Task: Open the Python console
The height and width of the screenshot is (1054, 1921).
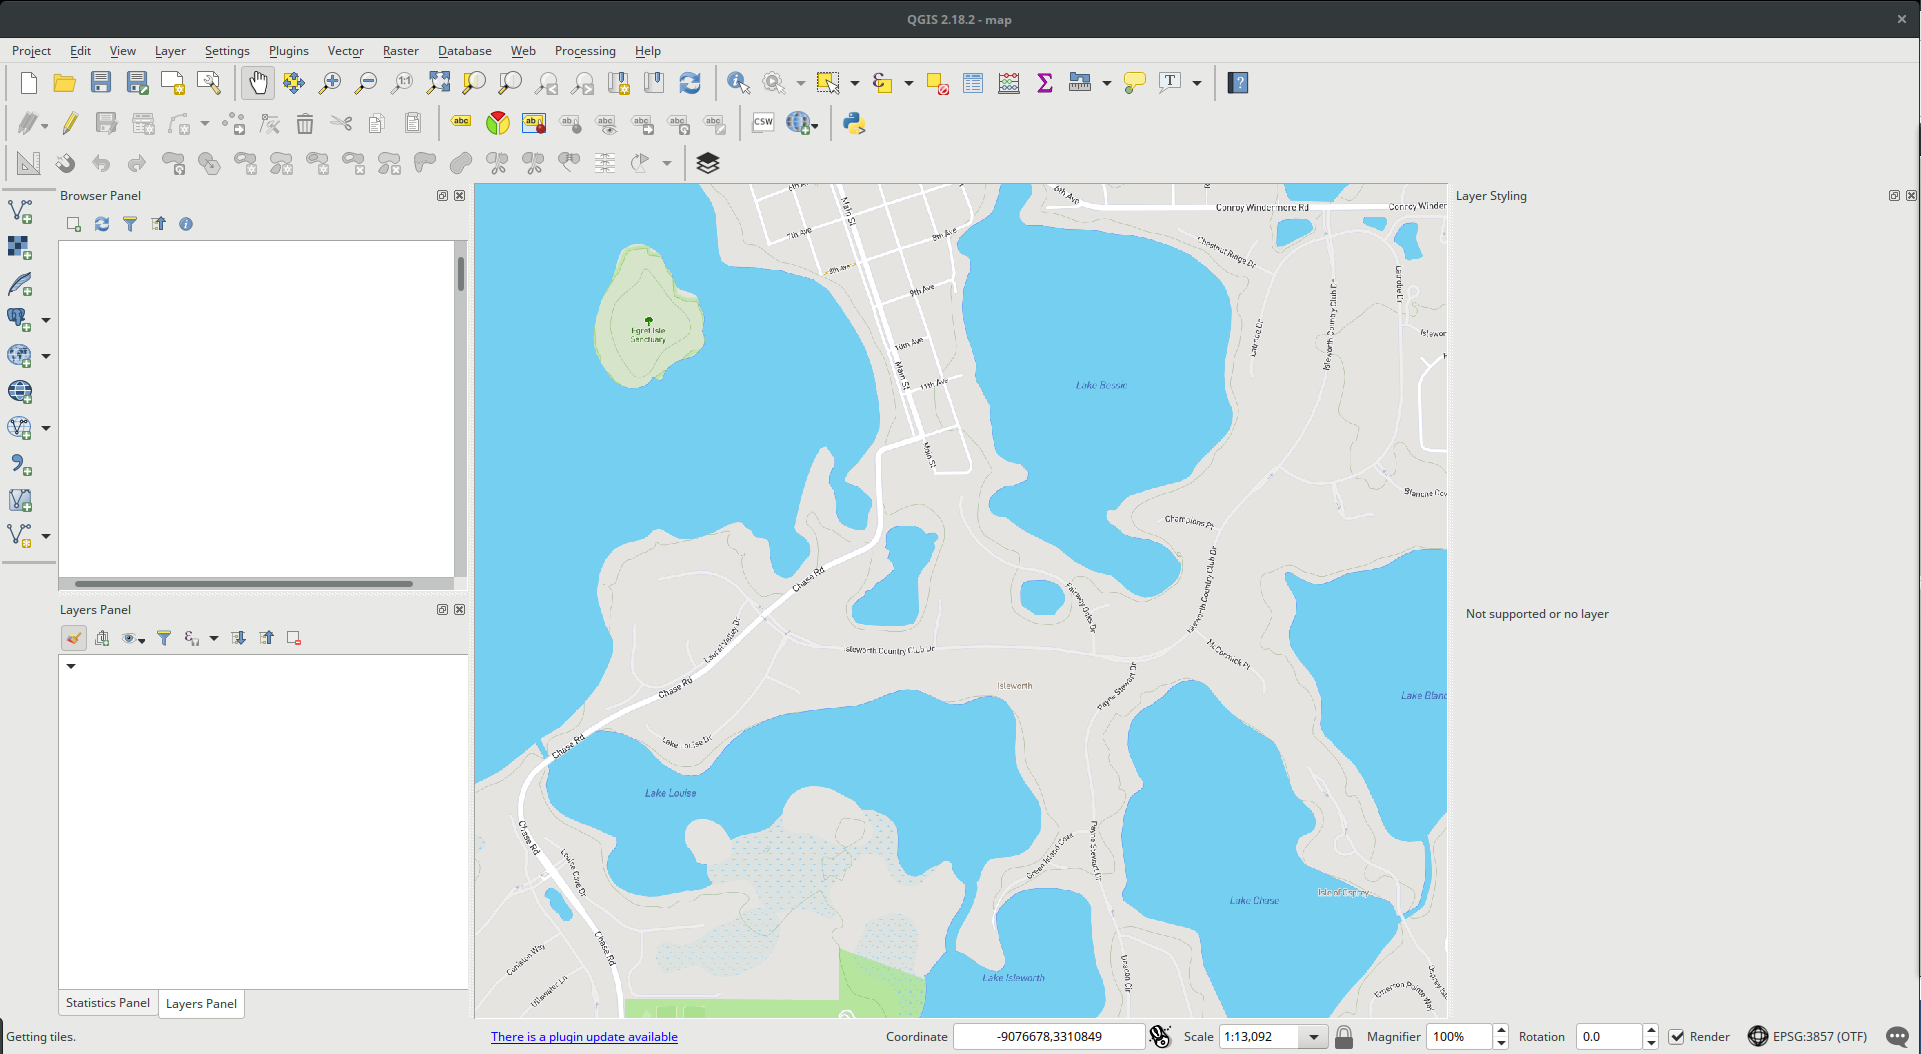Action: click(x=853, y=123)
